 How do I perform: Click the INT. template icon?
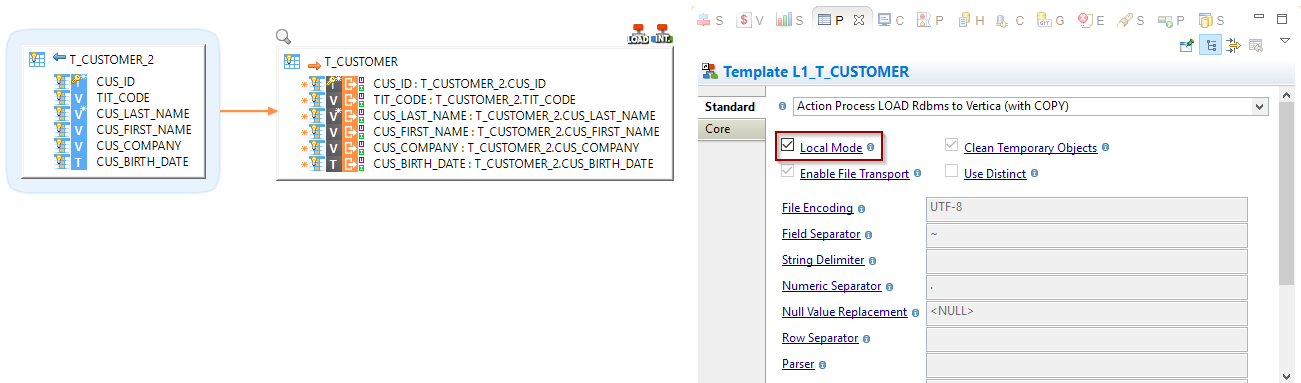(661, 33)
